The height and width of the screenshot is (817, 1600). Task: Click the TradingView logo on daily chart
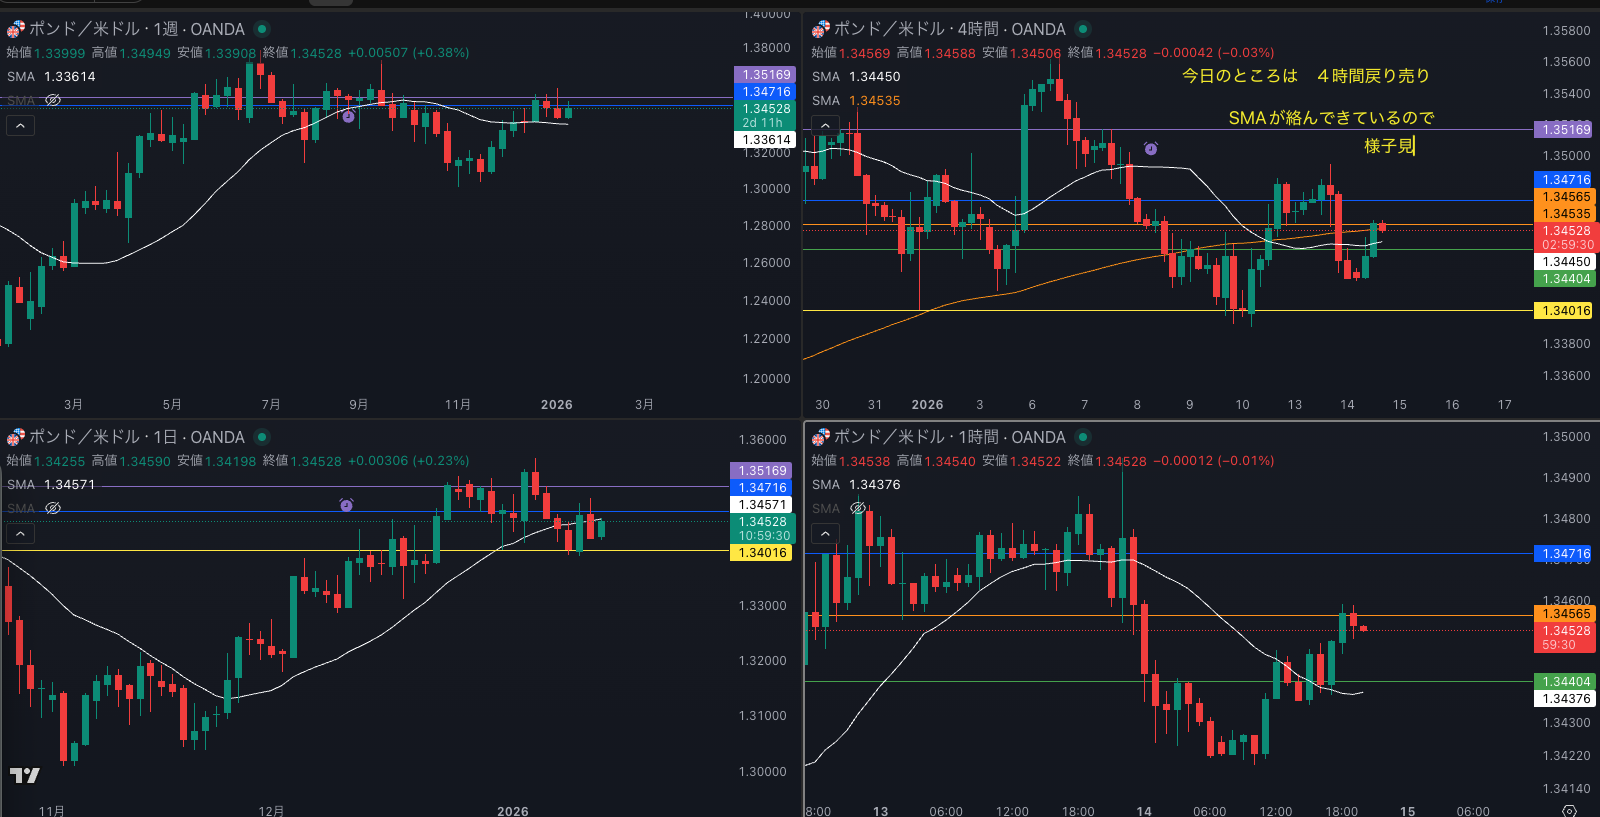click(x=25, y=775)
